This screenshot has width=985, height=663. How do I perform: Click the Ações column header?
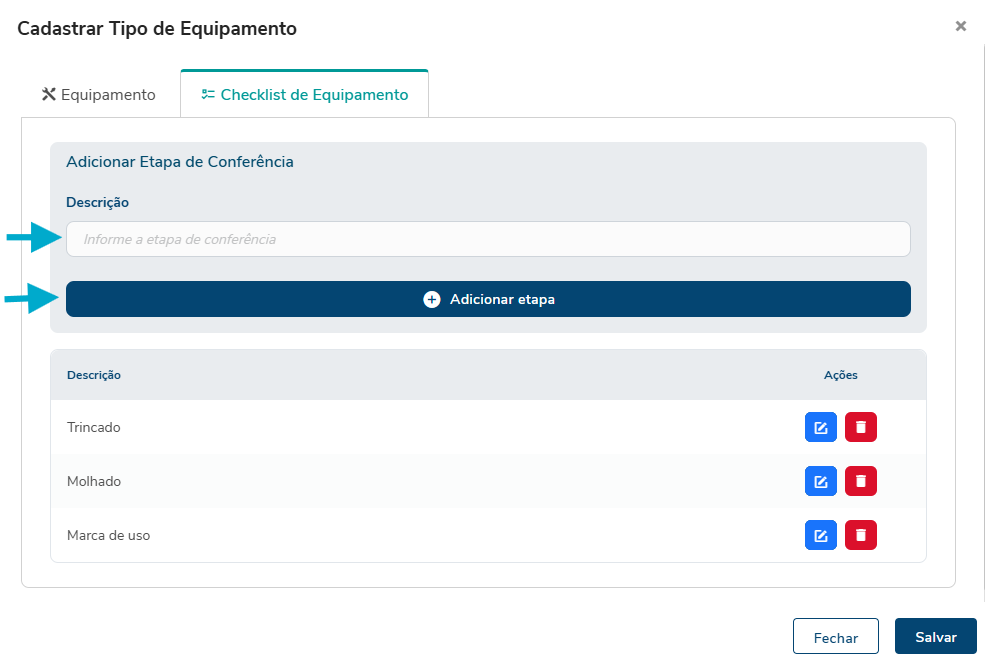(x=840, y=375)
